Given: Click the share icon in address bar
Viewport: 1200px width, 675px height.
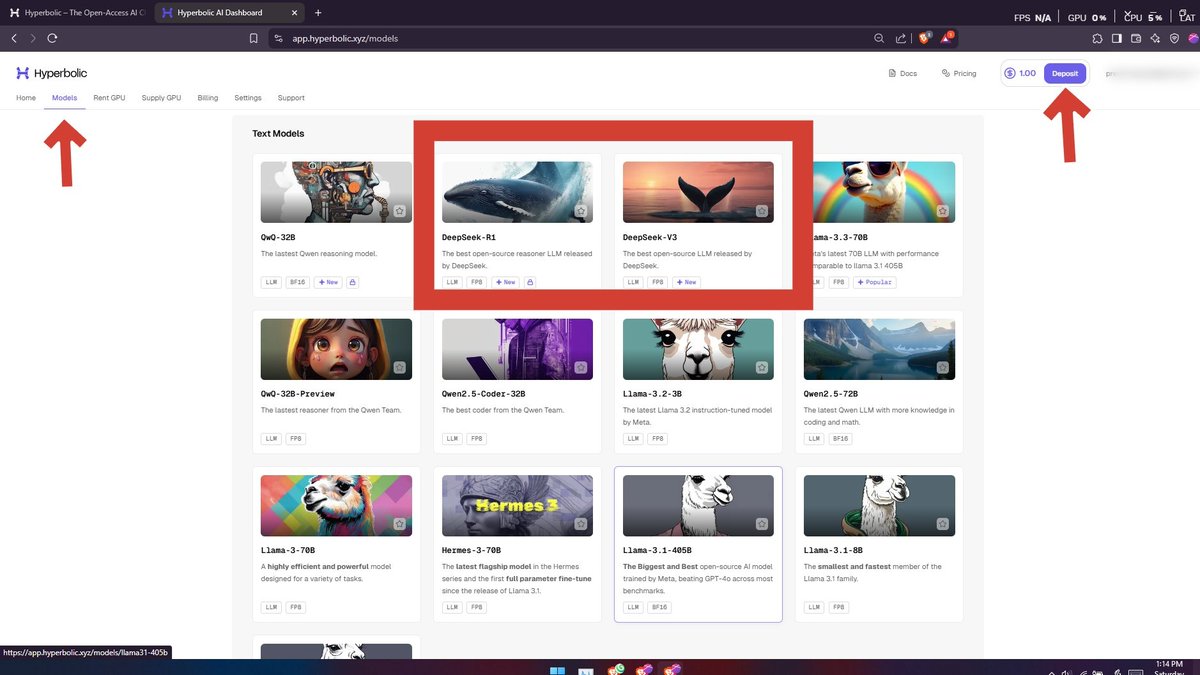Looking at the screenshot, I should 901,38.
